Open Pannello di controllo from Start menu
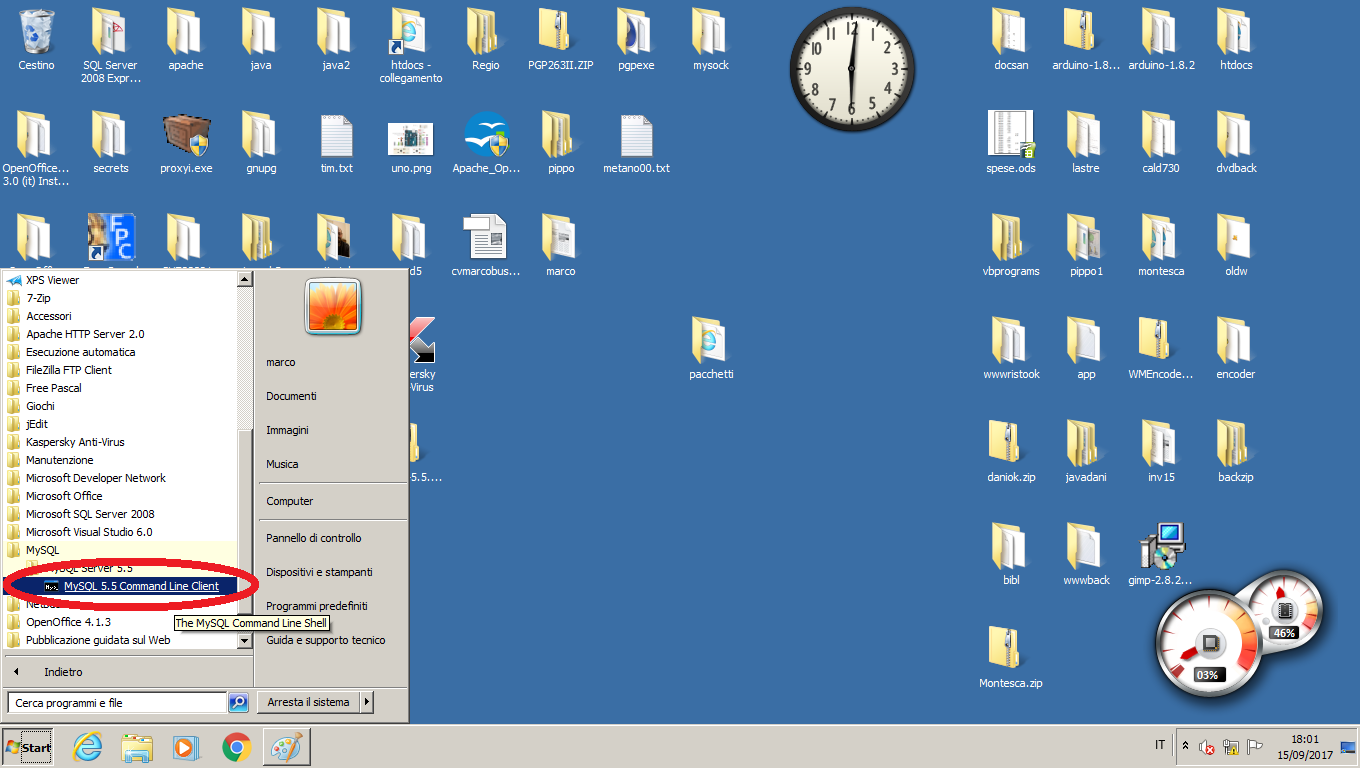This screenshot has width=1360, height=768. pos(313,538)
